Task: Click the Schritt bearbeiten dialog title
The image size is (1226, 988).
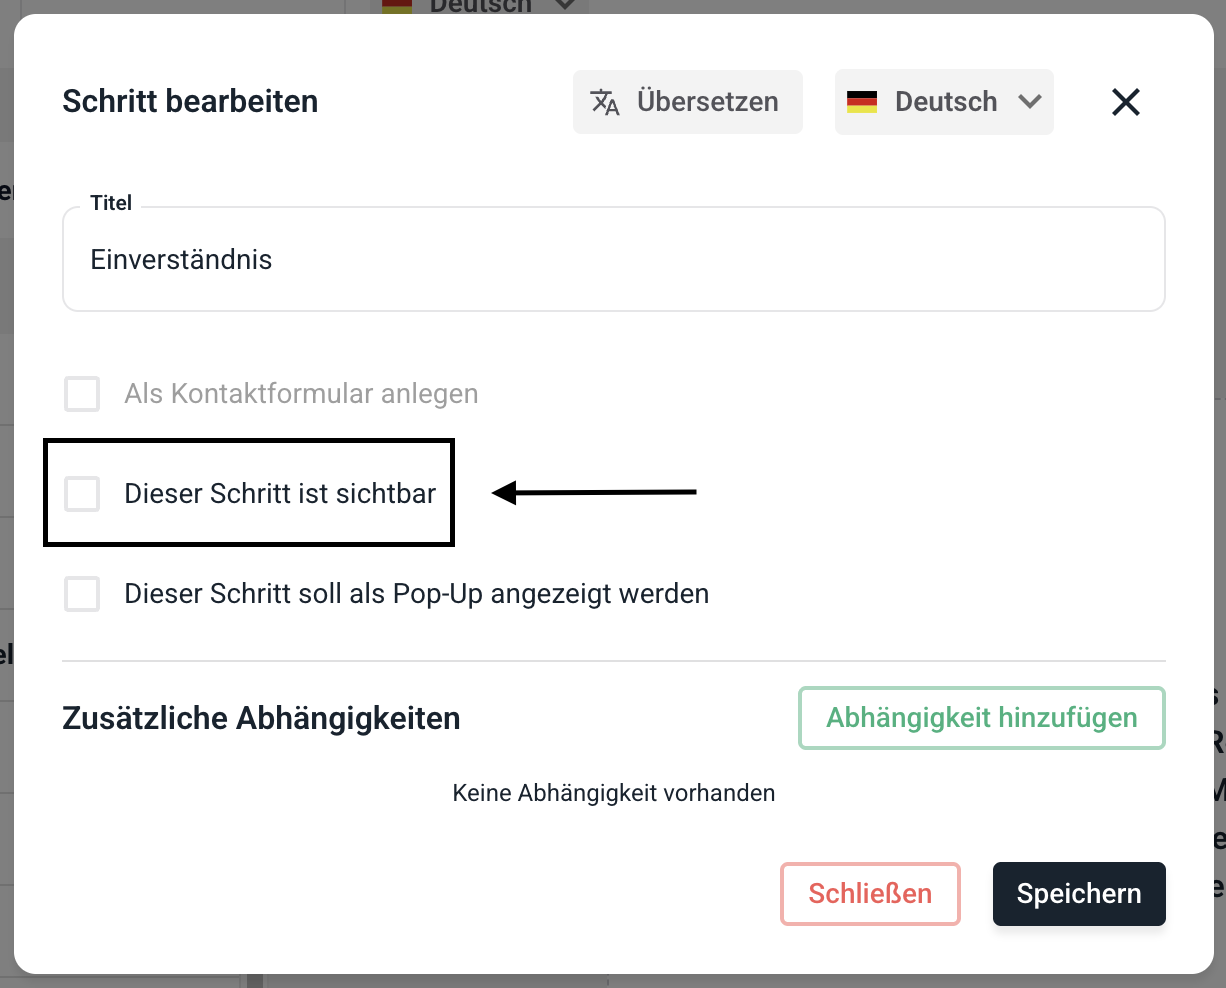Action: [190, 102]
